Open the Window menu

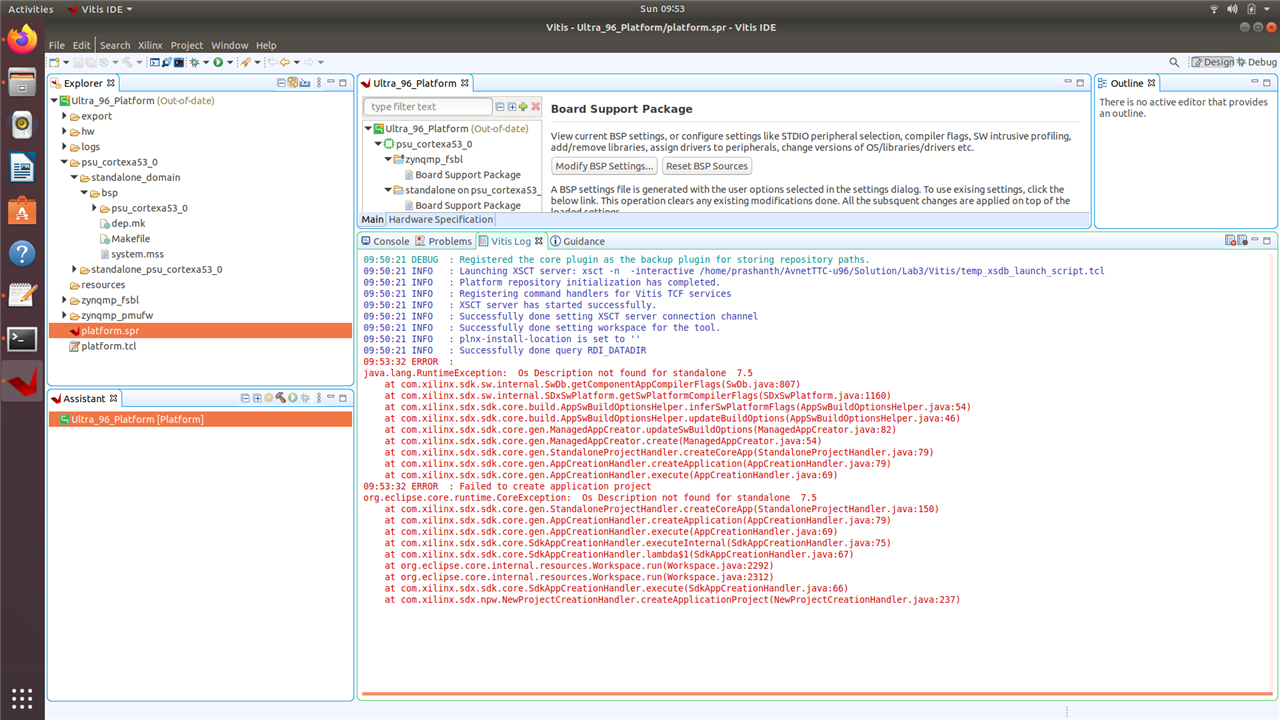(229, 45)
